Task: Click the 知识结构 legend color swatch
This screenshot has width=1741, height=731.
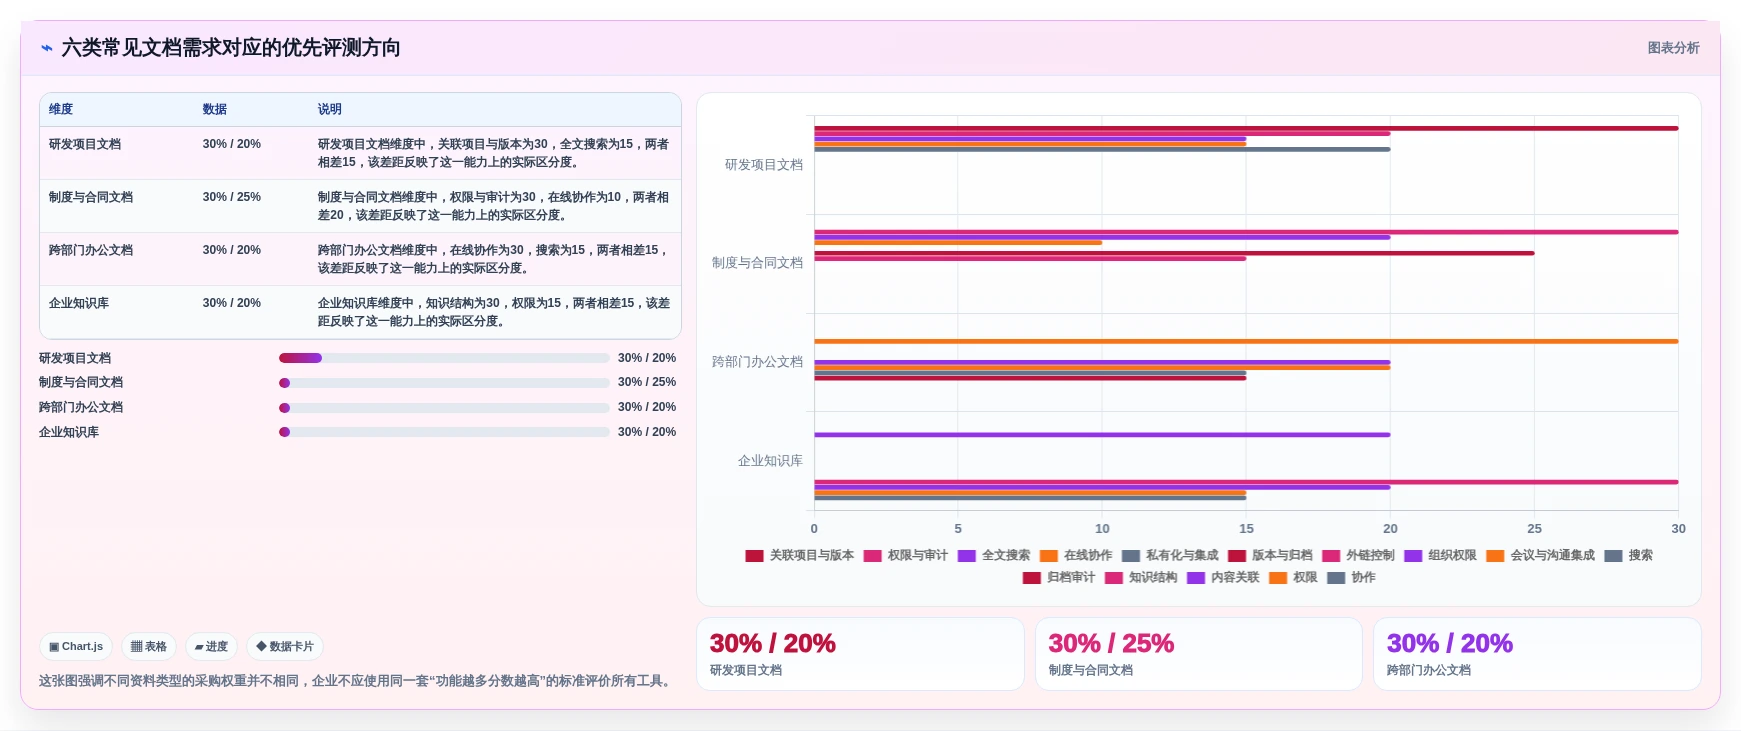Action: pos(1114,578)
